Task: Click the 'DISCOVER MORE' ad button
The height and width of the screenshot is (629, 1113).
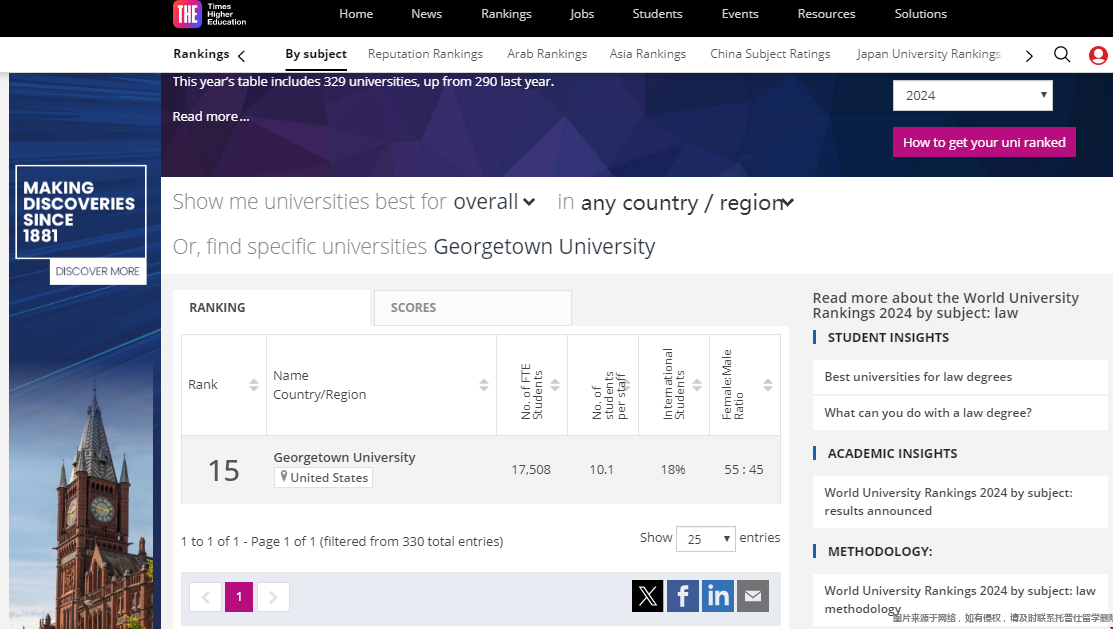Action: 98,271
